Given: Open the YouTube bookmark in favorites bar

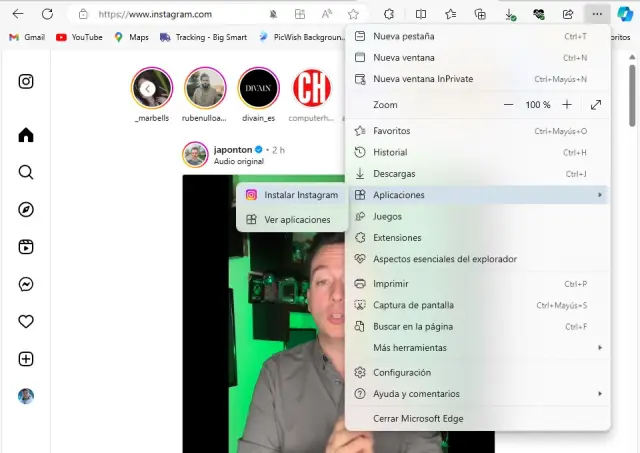Looking at the screenshot, I should pos(79,37).
